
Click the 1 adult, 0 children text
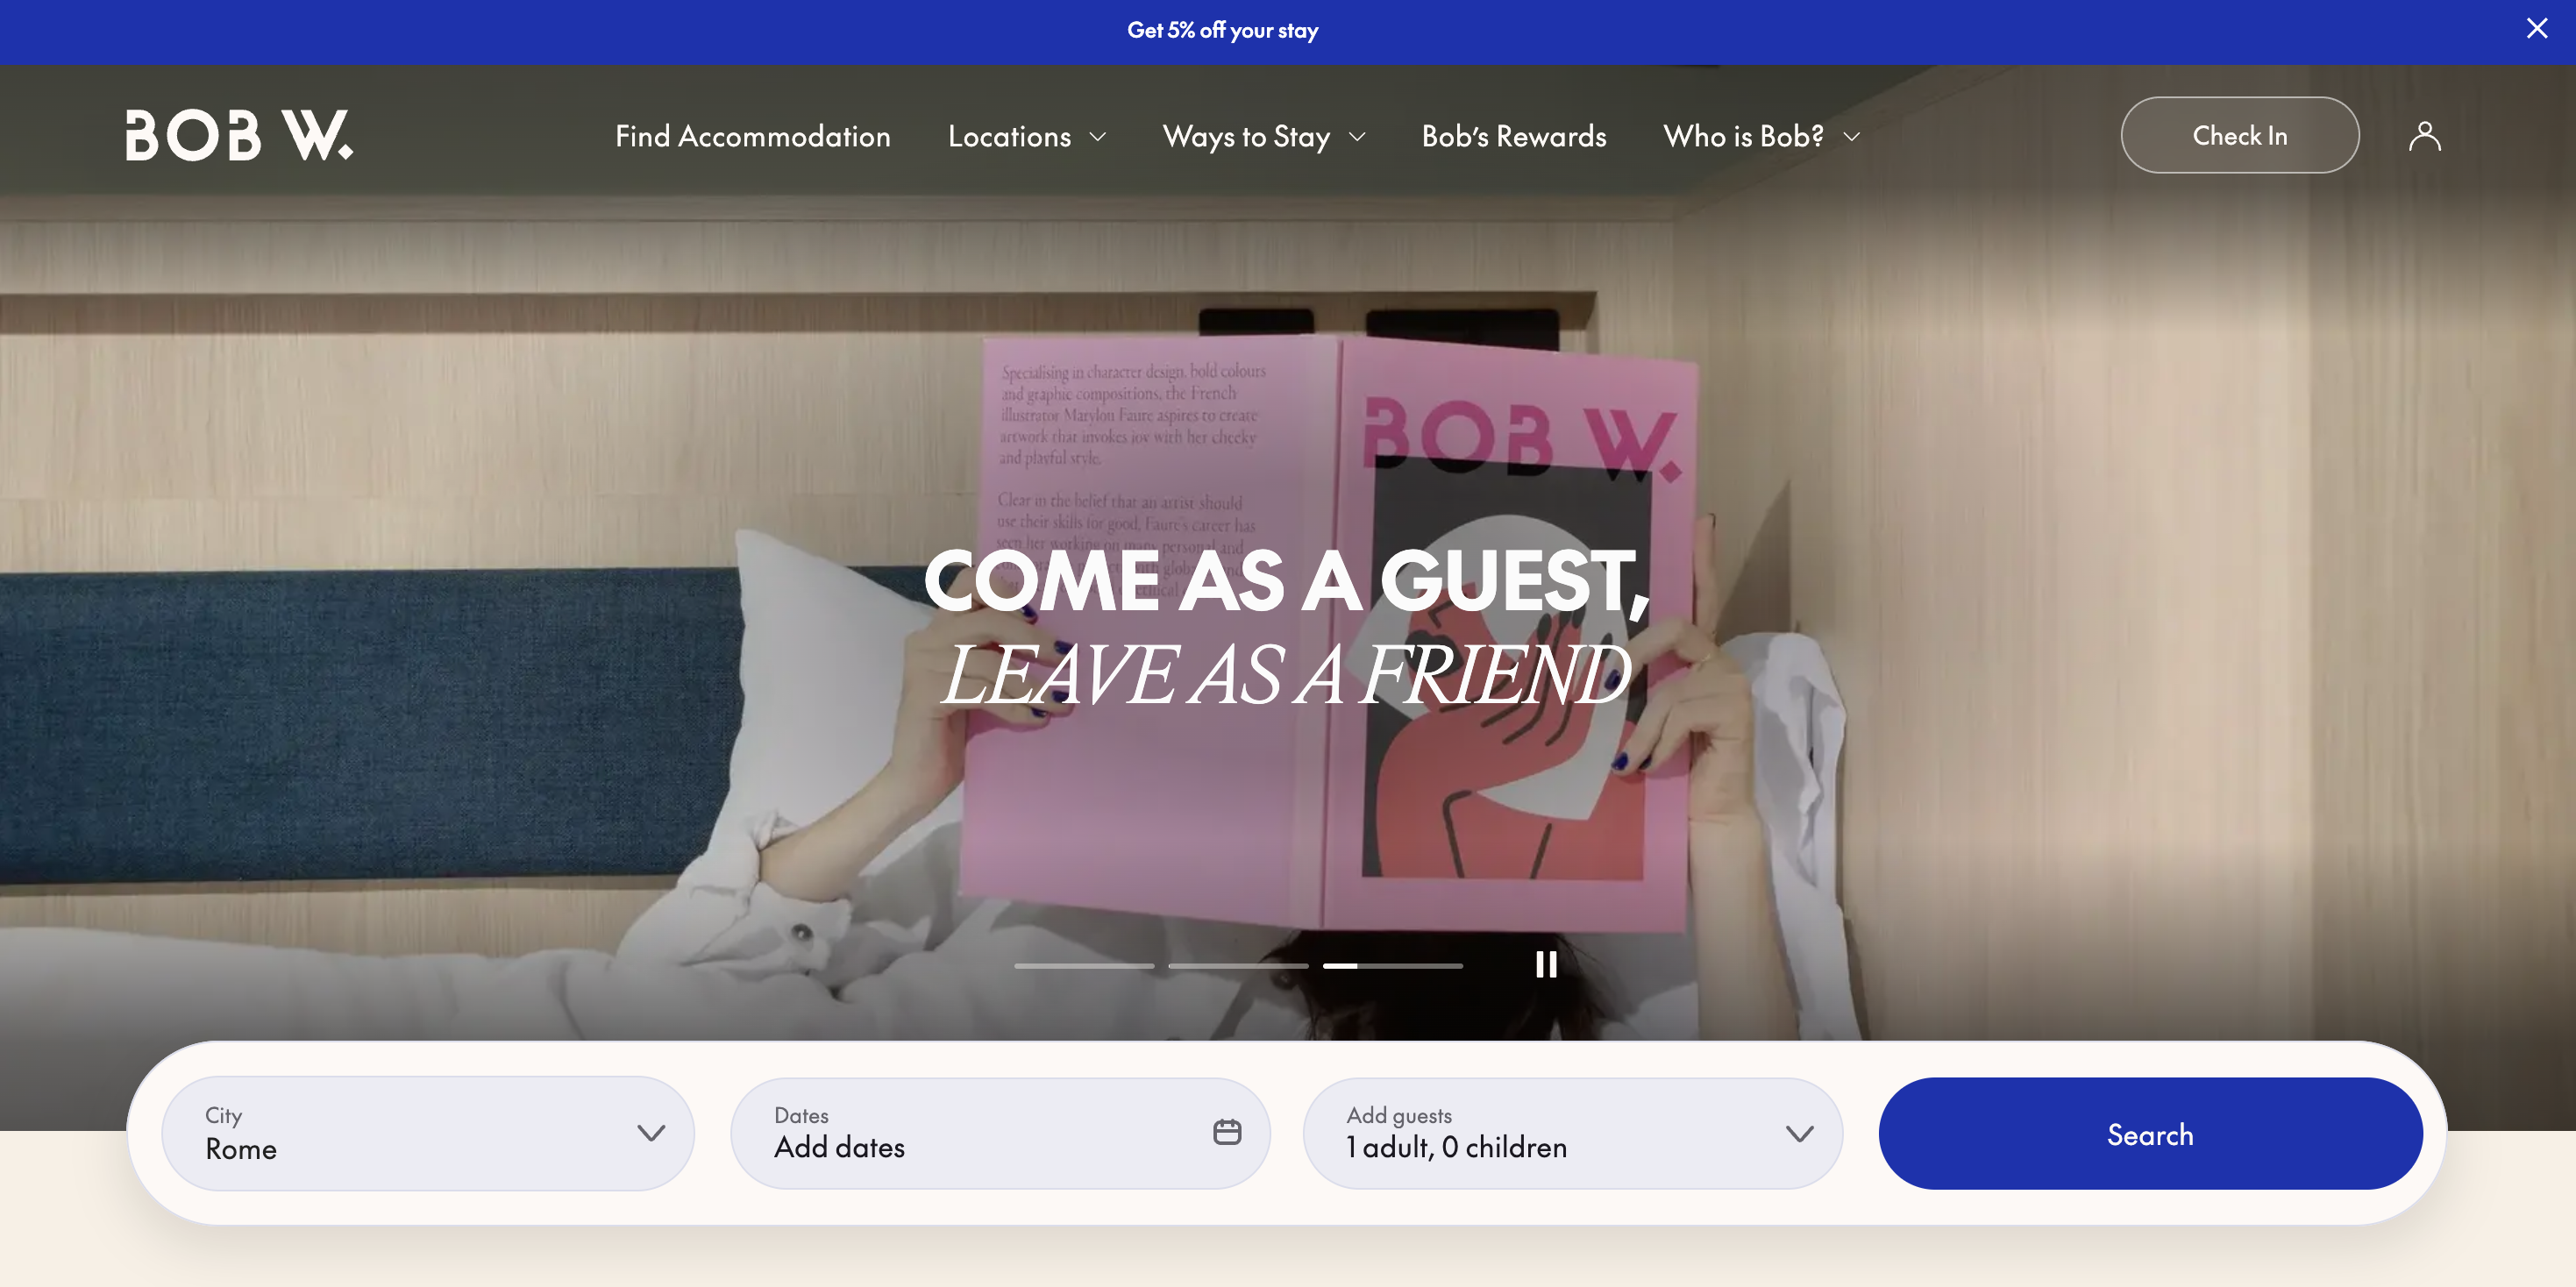click(x=1456, y=1147)
